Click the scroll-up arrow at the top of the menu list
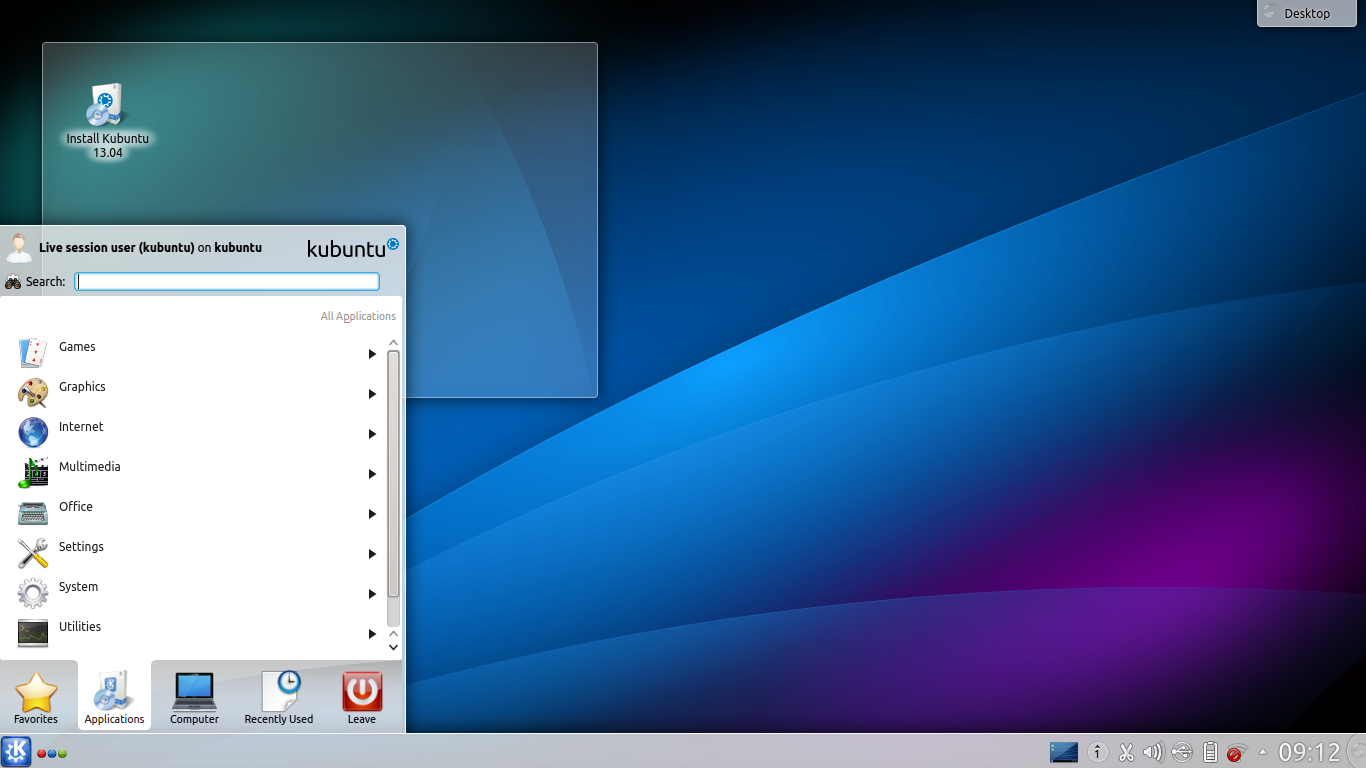1366x768 pixels. (x=393, y=343)
